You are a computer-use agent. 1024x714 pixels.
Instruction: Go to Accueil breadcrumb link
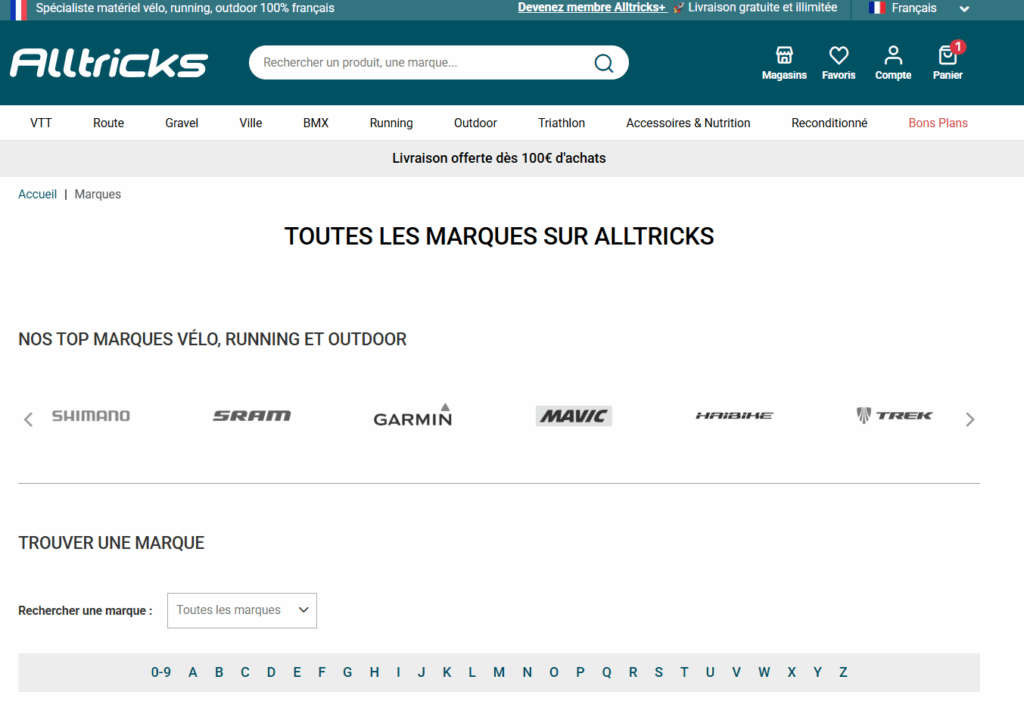37,194
